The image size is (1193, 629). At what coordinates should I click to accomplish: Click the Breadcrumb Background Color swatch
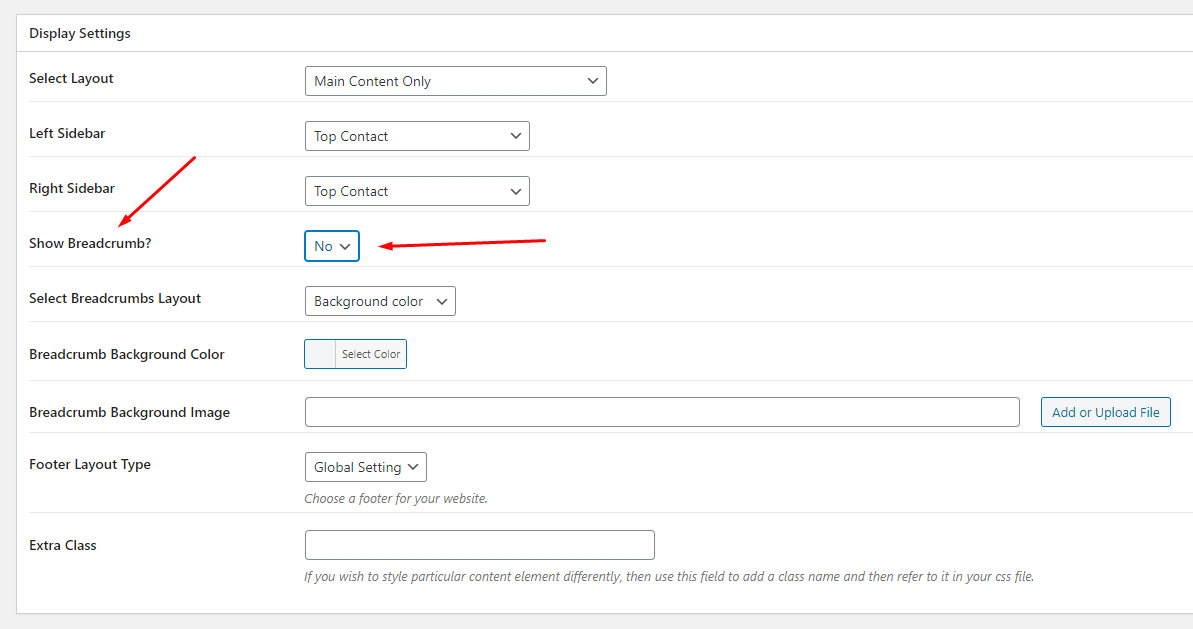pos(320,354)
